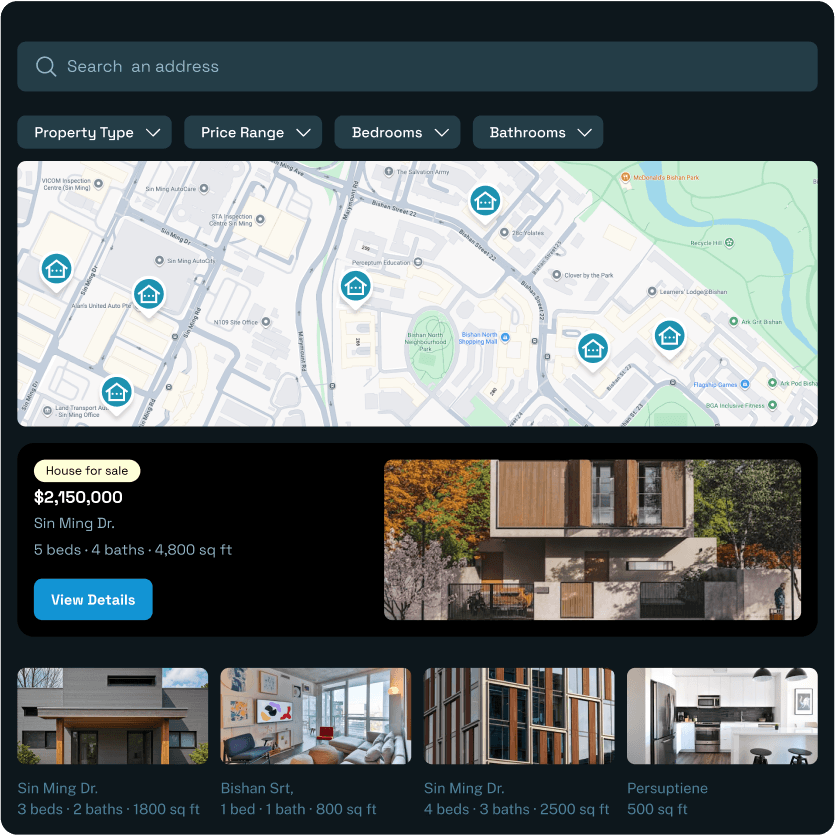Open the Bedrooms filter dropdown
Viewport: 835px width, 835px height.
pyautogui.click(x=397, y=132)
